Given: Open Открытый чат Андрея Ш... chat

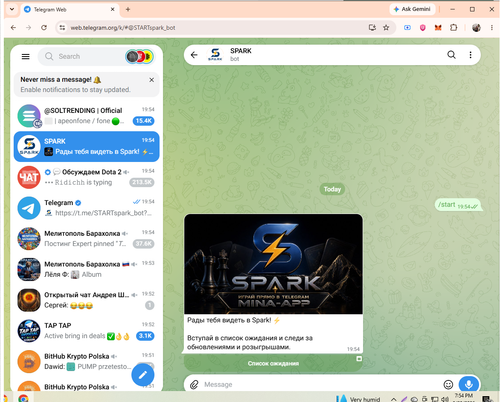Looking at the screenshot, I should point(86,300).
